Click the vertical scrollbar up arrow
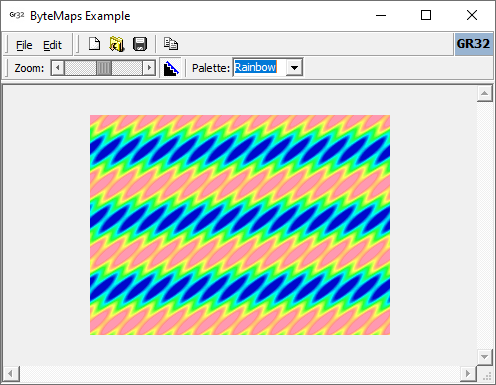The height and width of the screenshot is (385, 496). 485,94
